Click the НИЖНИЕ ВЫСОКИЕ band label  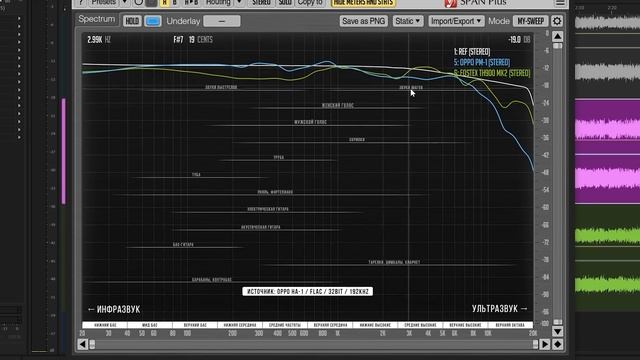click(375, 325)
